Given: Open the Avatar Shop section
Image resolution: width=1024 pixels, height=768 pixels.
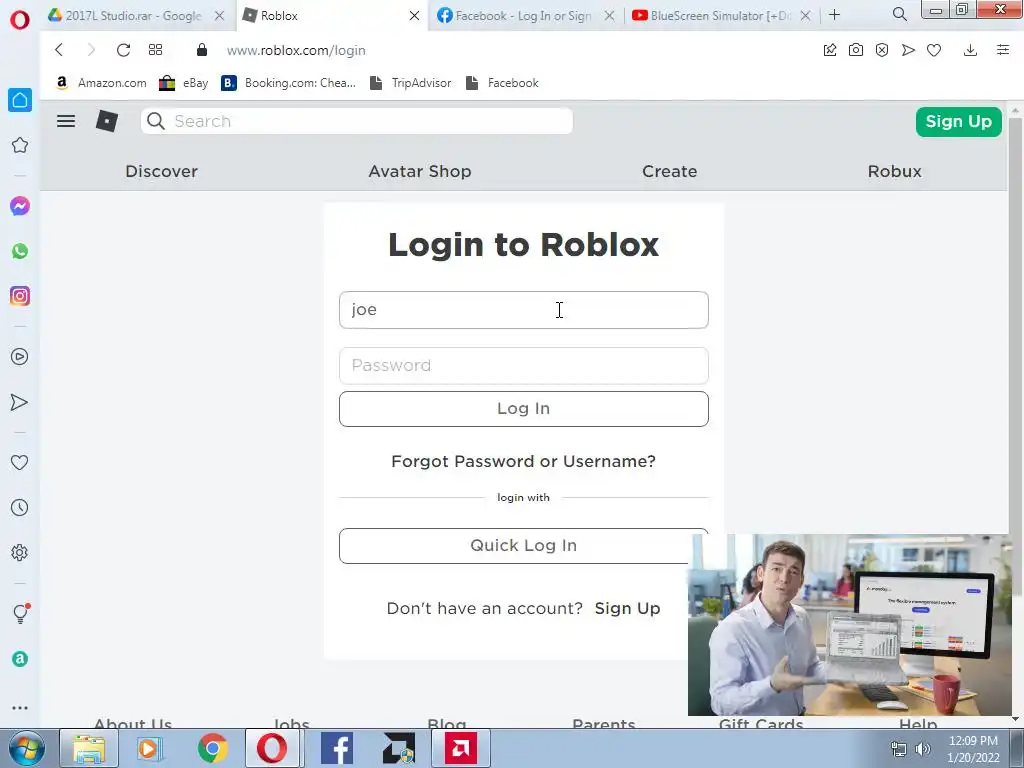Looking at the screenshot, I should tap(420, 171).
